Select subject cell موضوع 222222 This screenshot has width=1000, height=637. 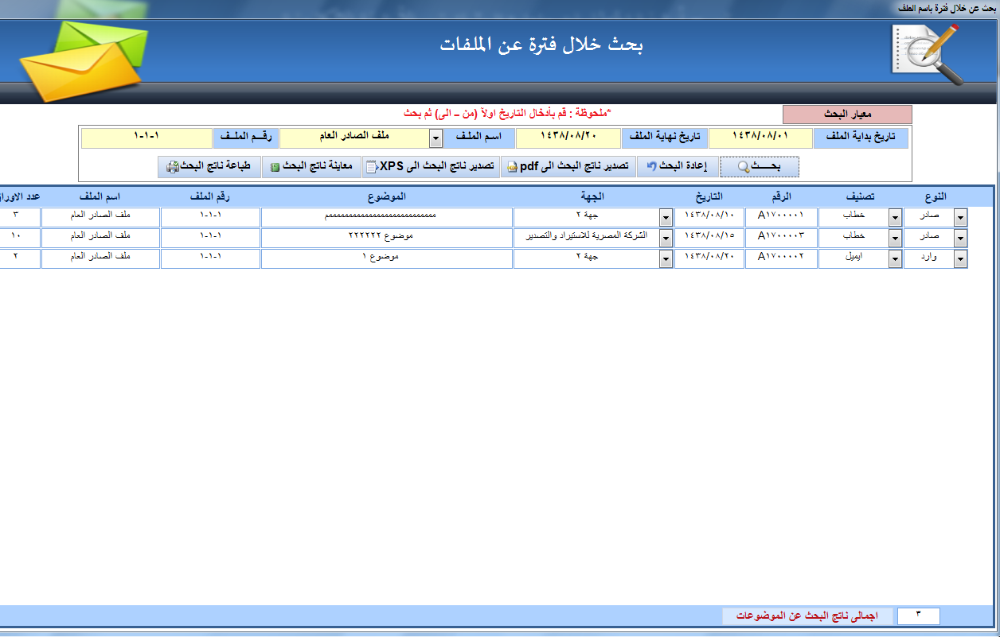386,237
